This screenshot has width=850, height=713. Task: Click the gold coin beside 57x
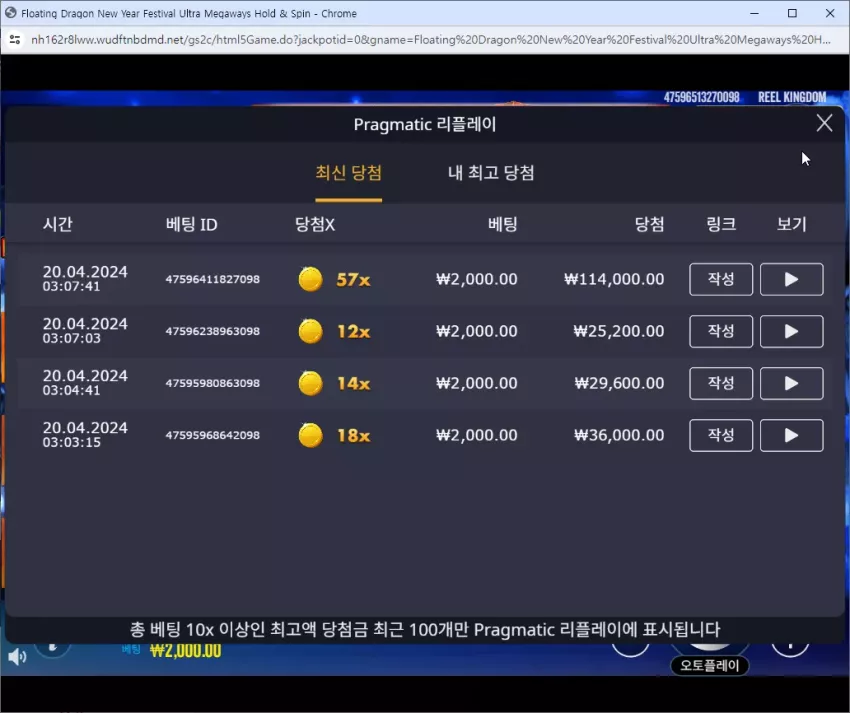click(311, 279)
